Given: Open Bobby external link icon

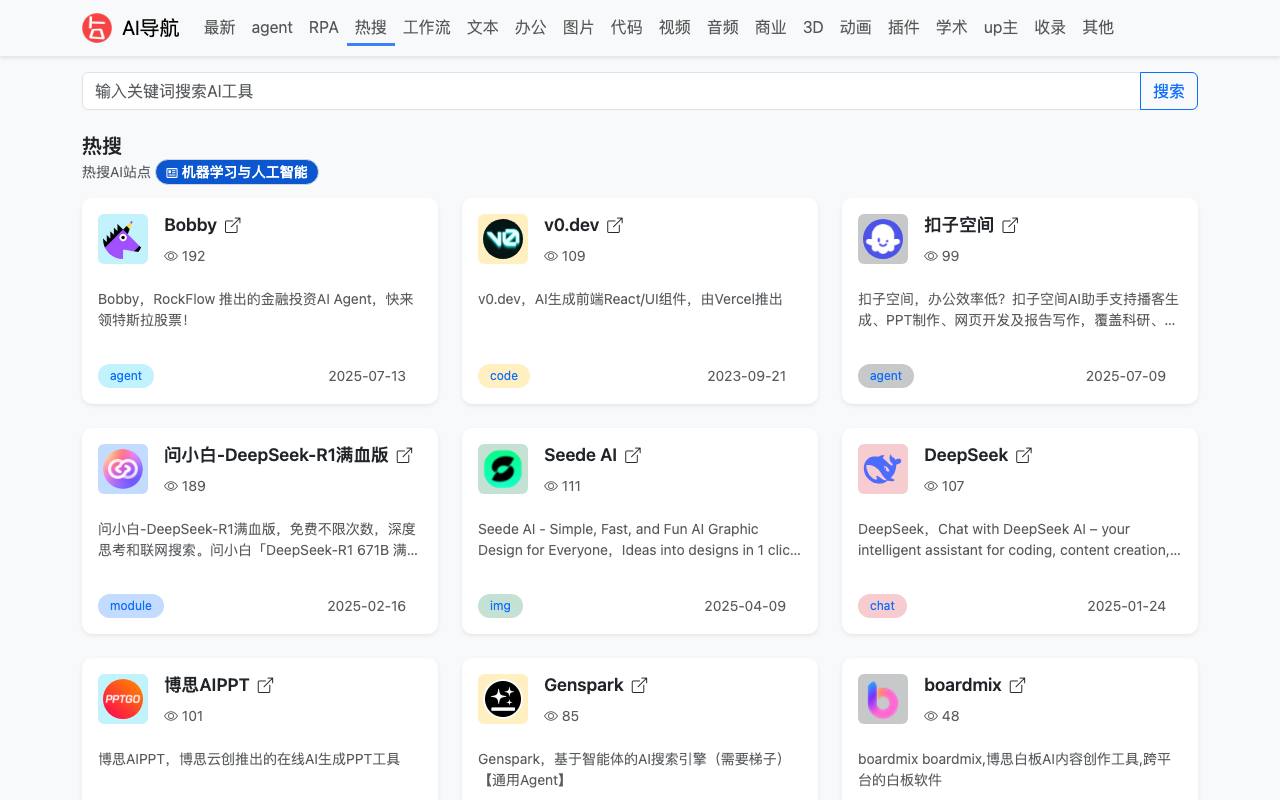Looking at the screenshot, I should pos(233,225).
